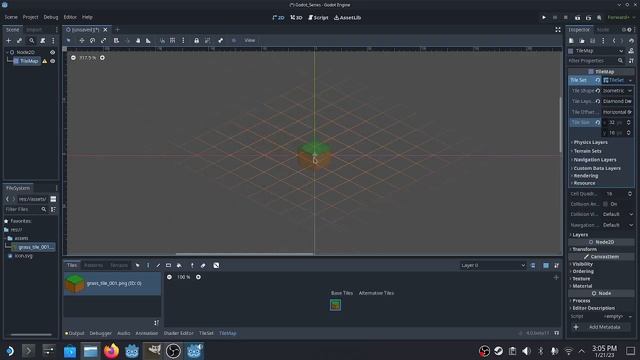Toggle TileMap grid visibility button

tap(546, 266)
